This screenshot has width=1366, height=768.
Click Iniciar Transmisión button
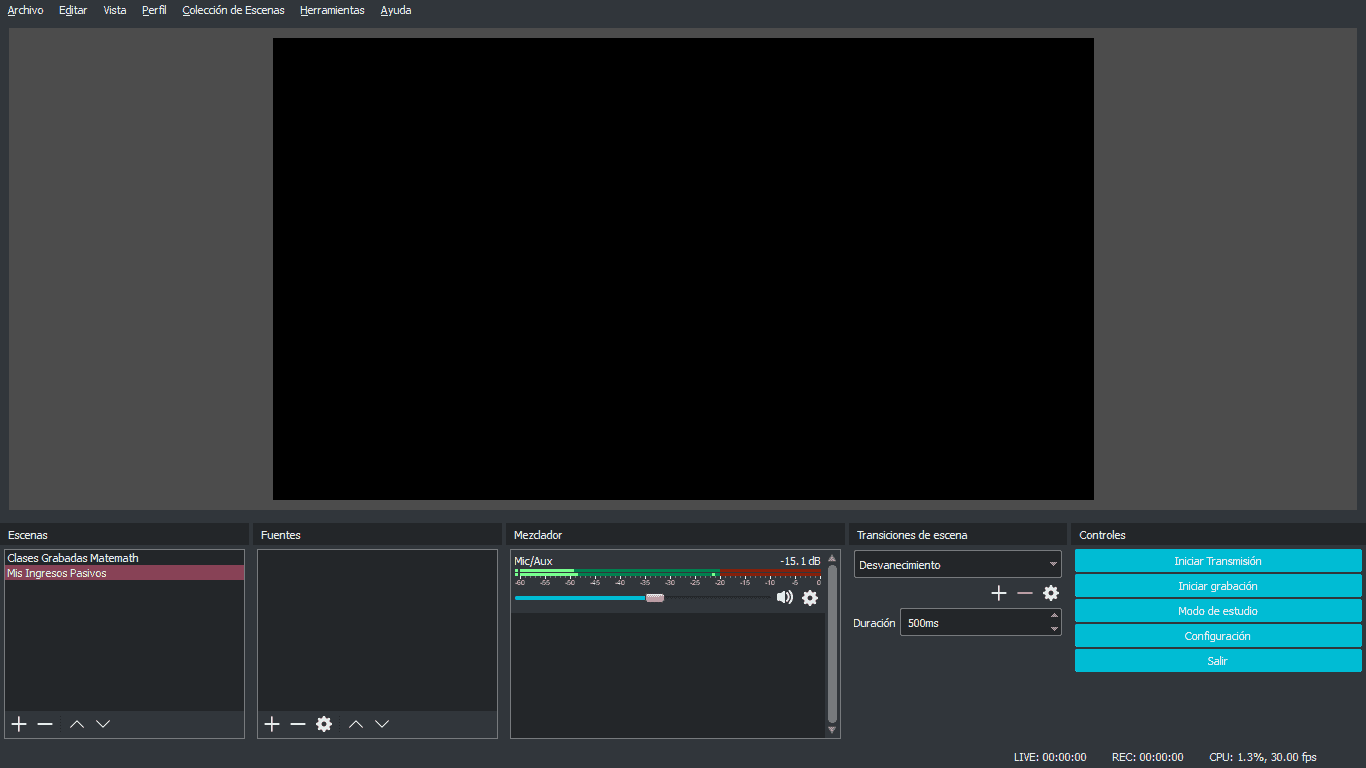(1217, 561)
